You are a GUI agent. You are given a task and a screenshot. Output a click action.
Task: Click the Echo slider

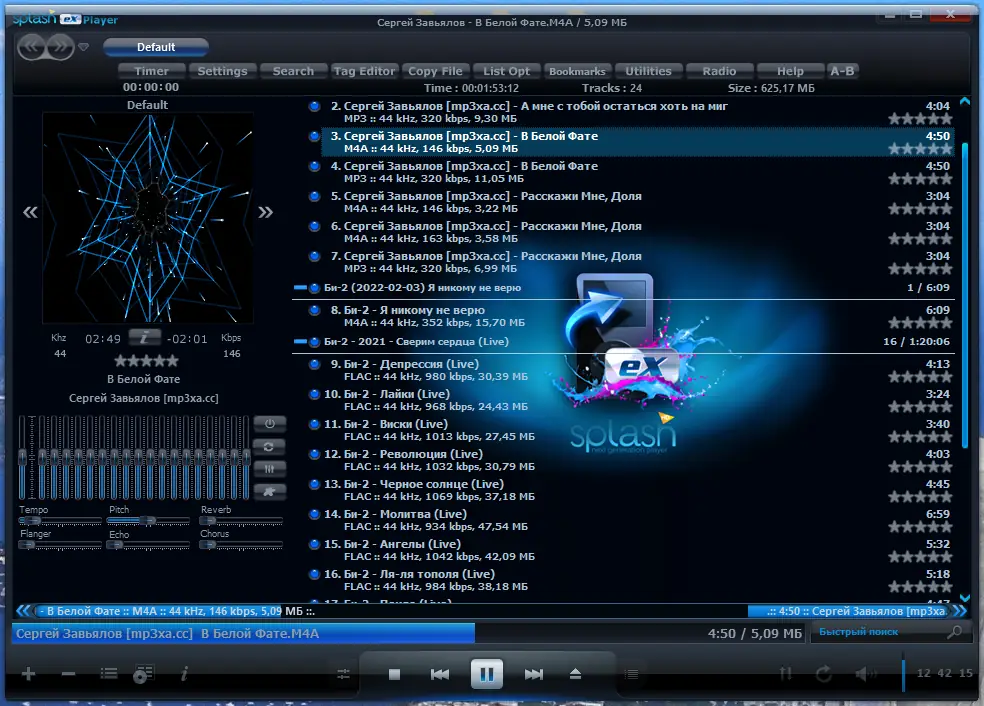click(149, 545)
